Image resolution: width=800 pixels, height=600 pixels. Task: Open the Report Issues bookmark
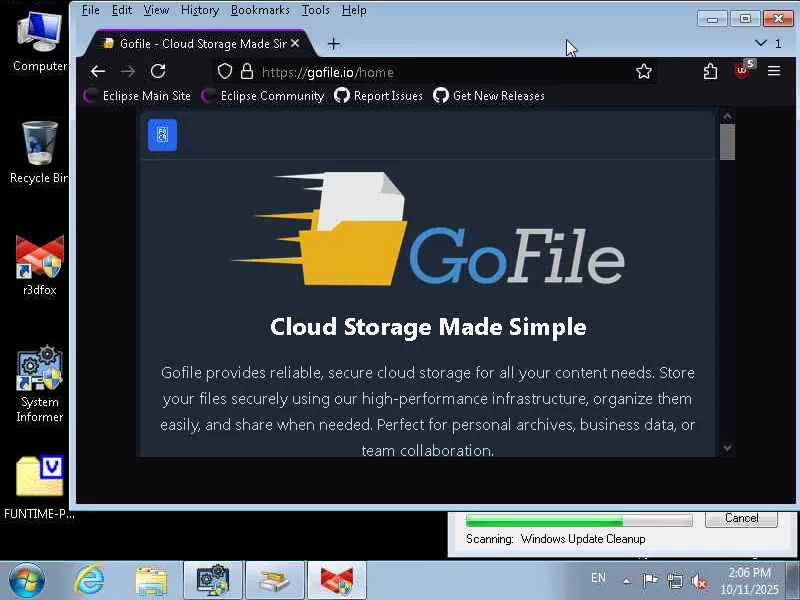[379, 96]
